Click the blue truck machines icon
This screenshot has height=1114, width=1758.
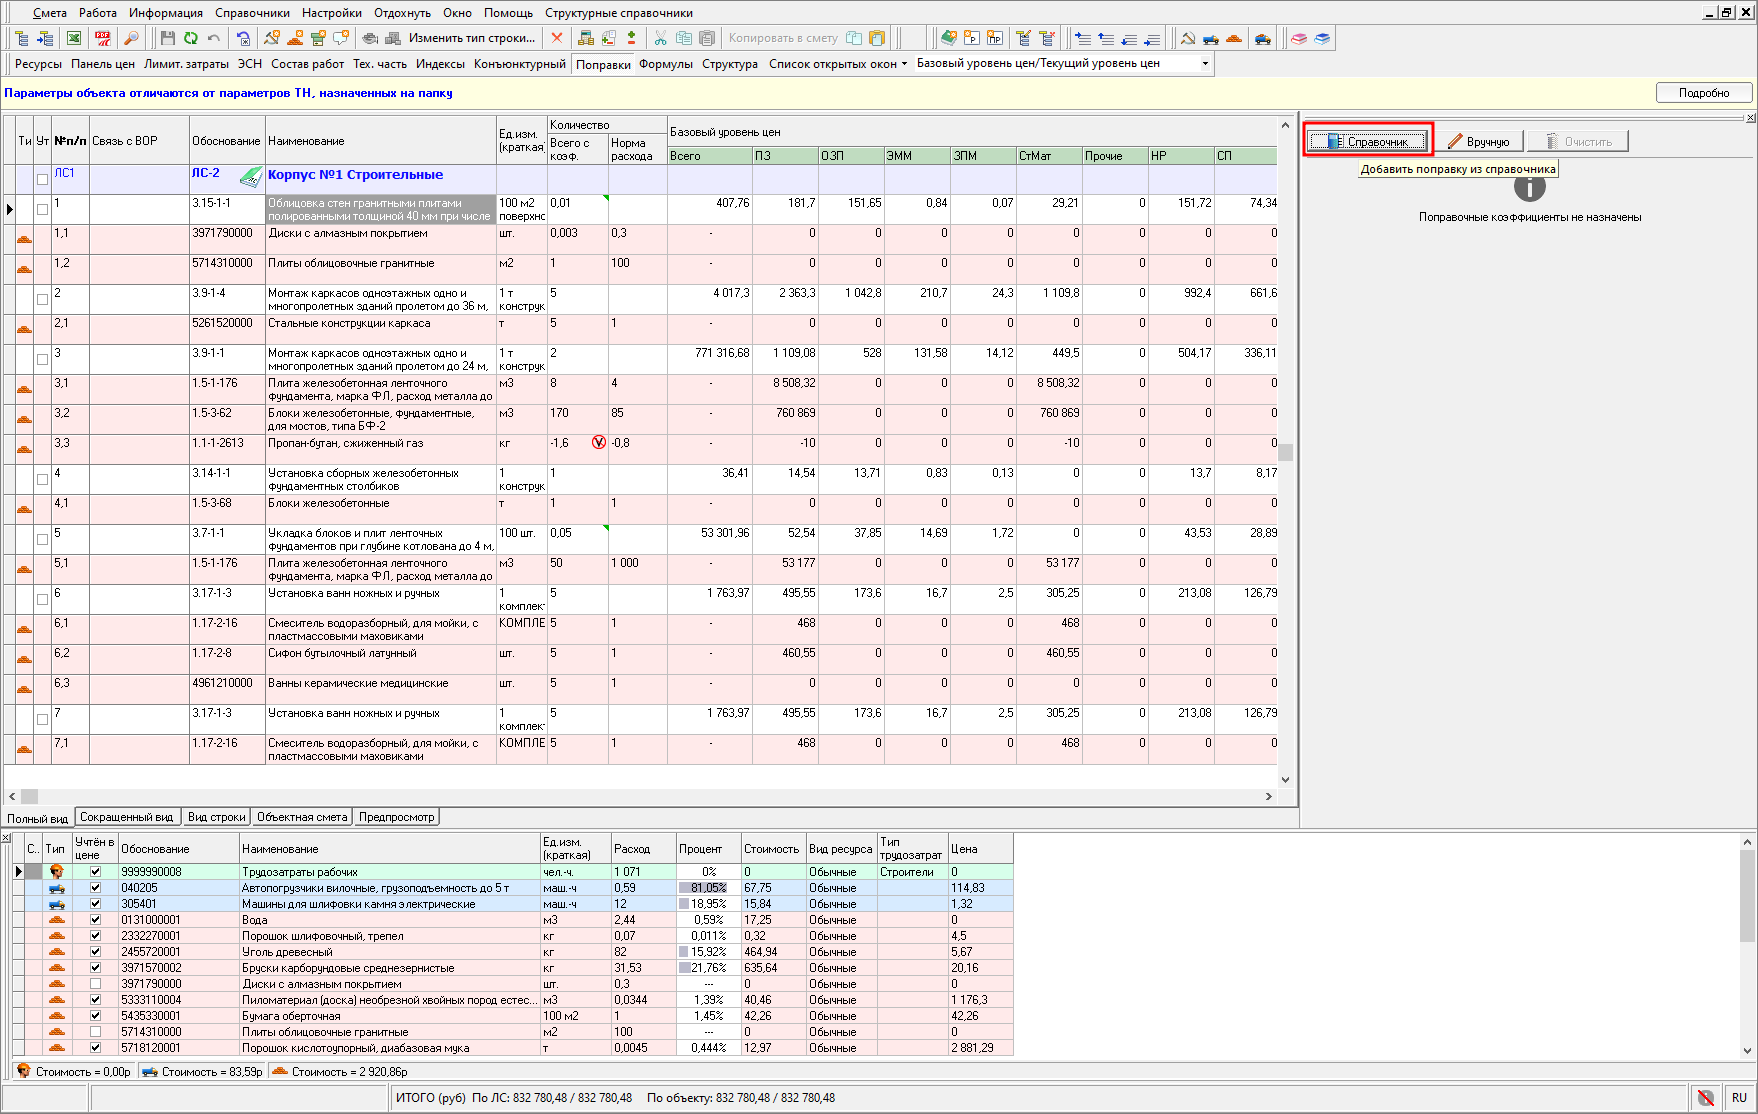pyautogui.click(x=1211, y=38)
